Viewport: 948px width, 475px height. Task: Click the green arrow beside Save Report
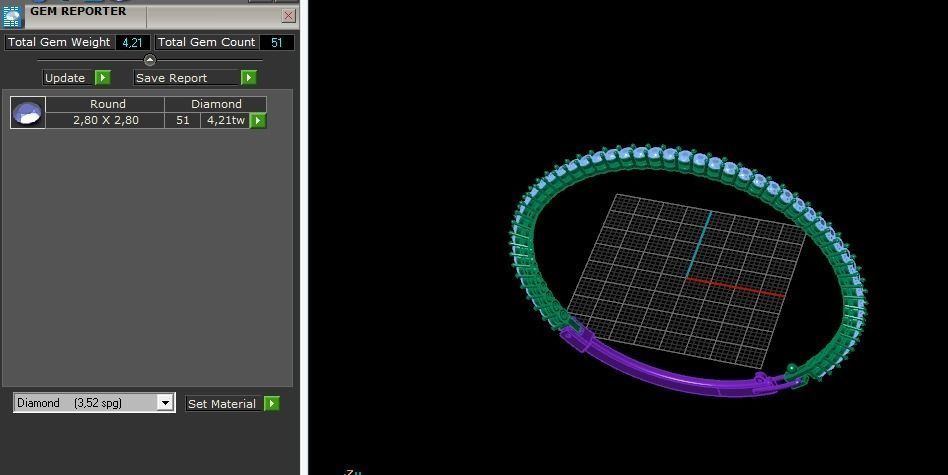(x=248, y=78)
